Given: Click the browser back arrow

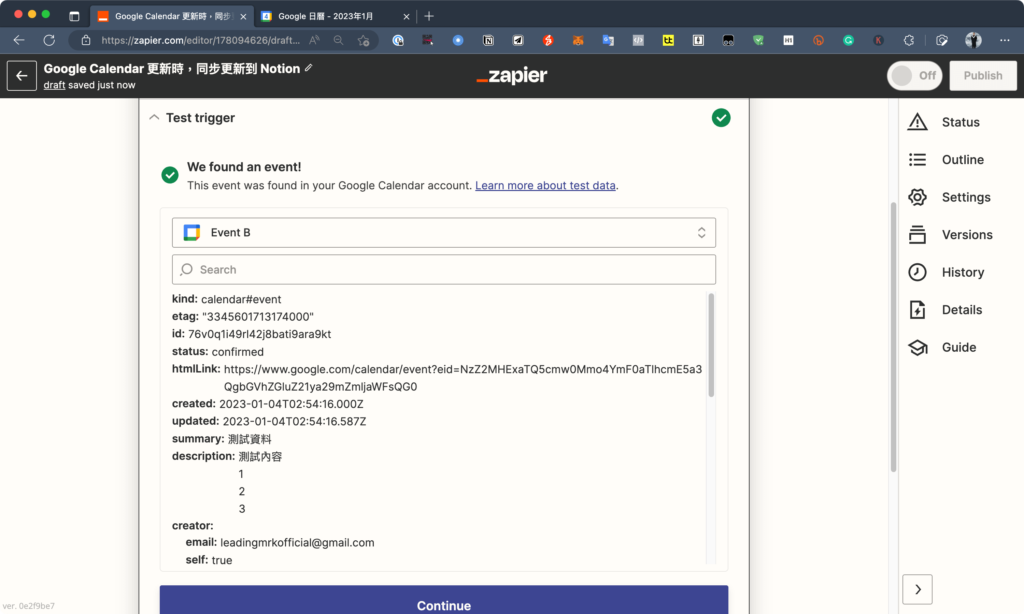Looking at the screenshot, I should [19, 40].
